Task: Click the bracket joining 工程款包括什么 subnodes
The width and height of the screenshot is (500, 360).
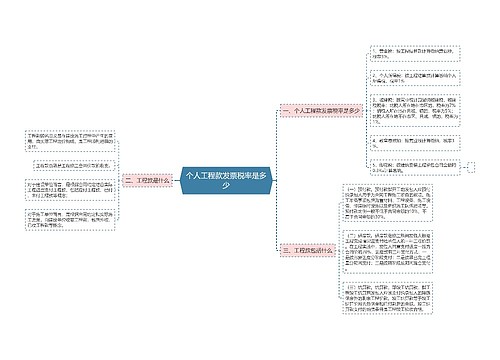Action: (339, 250)
